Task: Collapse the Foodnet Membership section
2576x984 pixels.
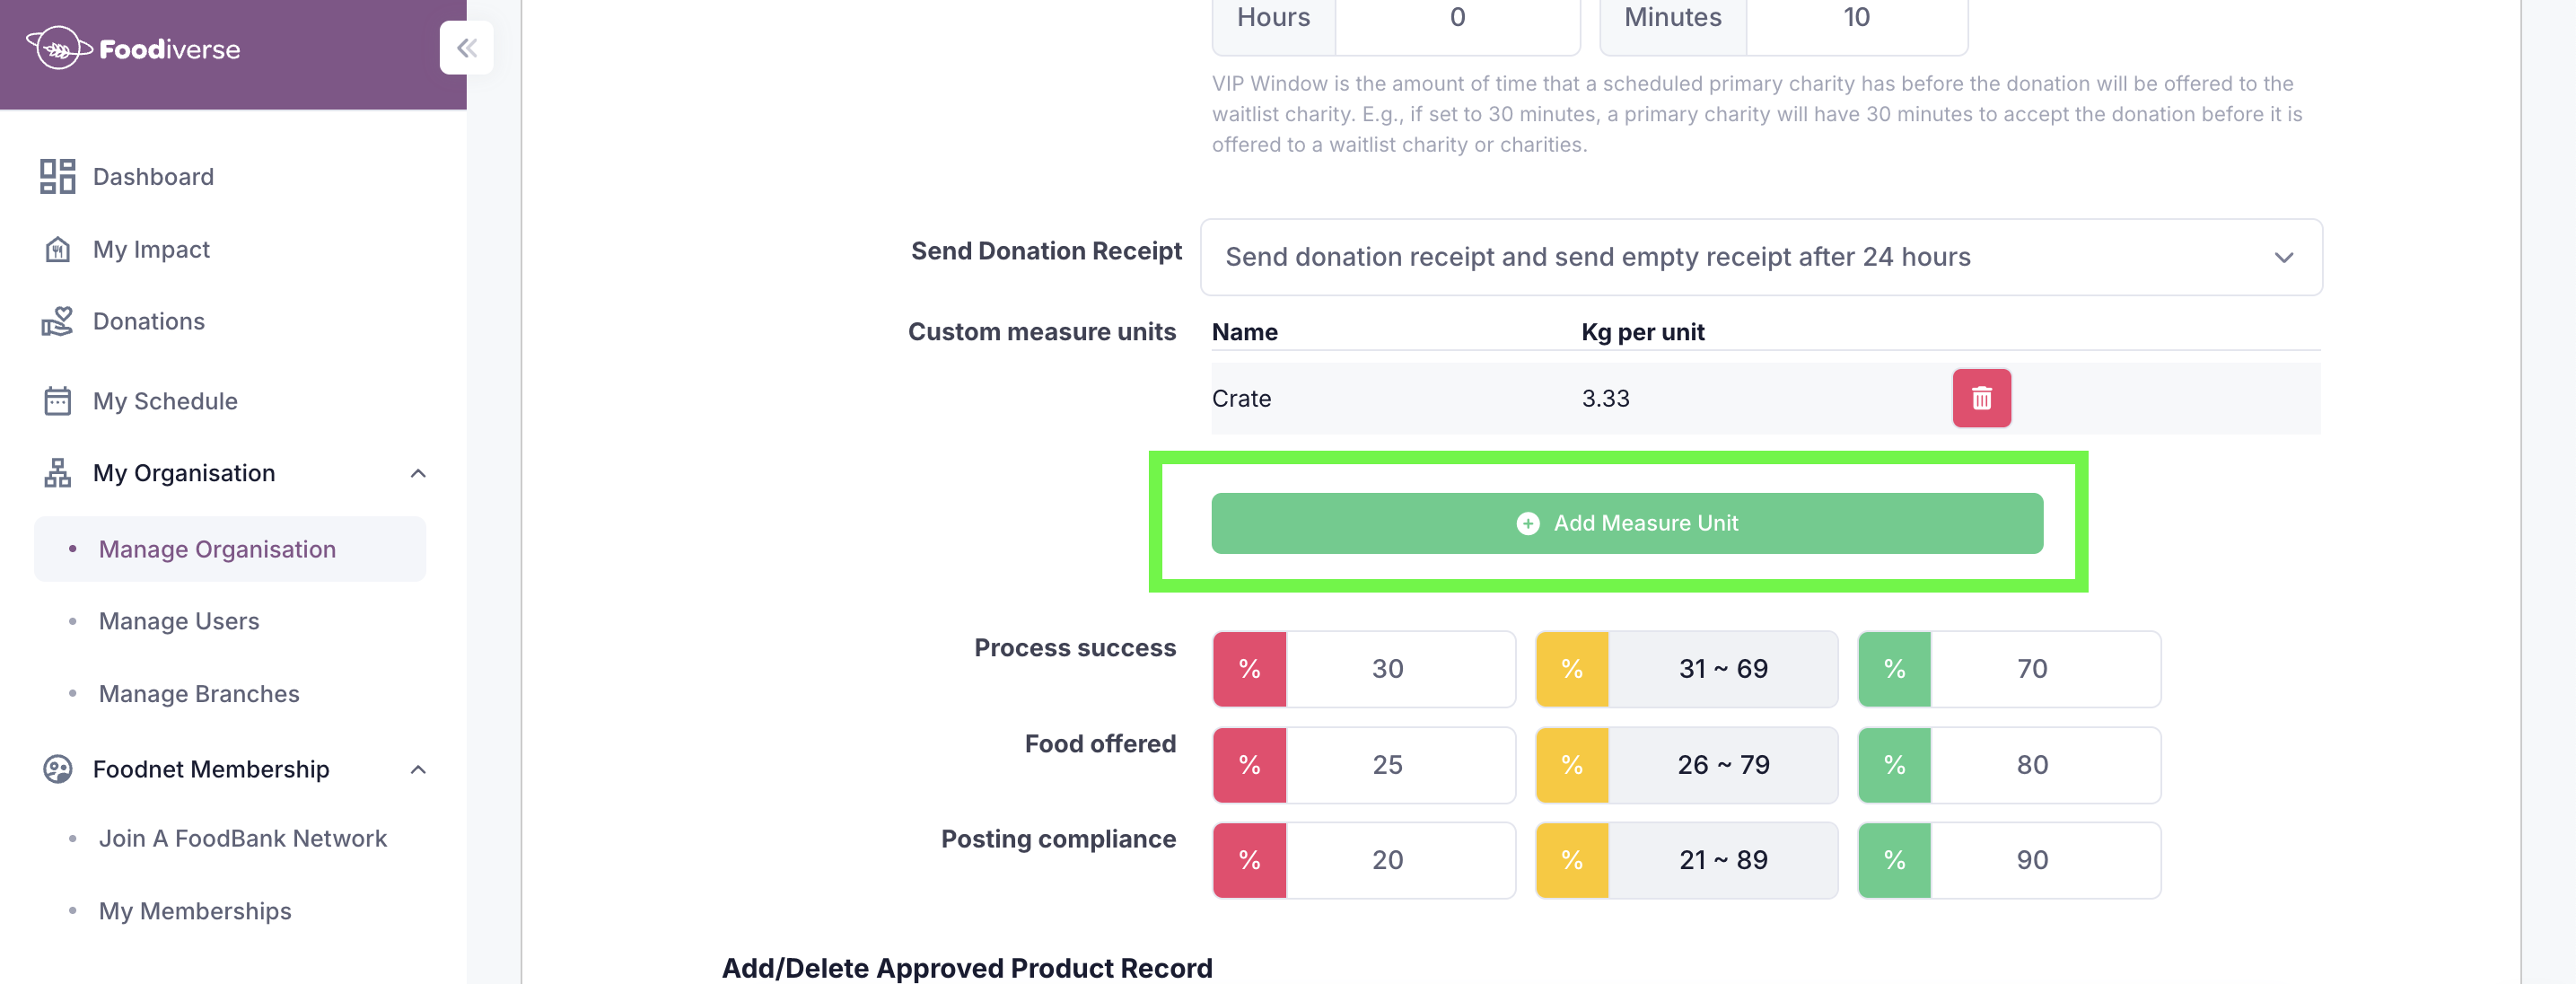Action: point(418,769)
